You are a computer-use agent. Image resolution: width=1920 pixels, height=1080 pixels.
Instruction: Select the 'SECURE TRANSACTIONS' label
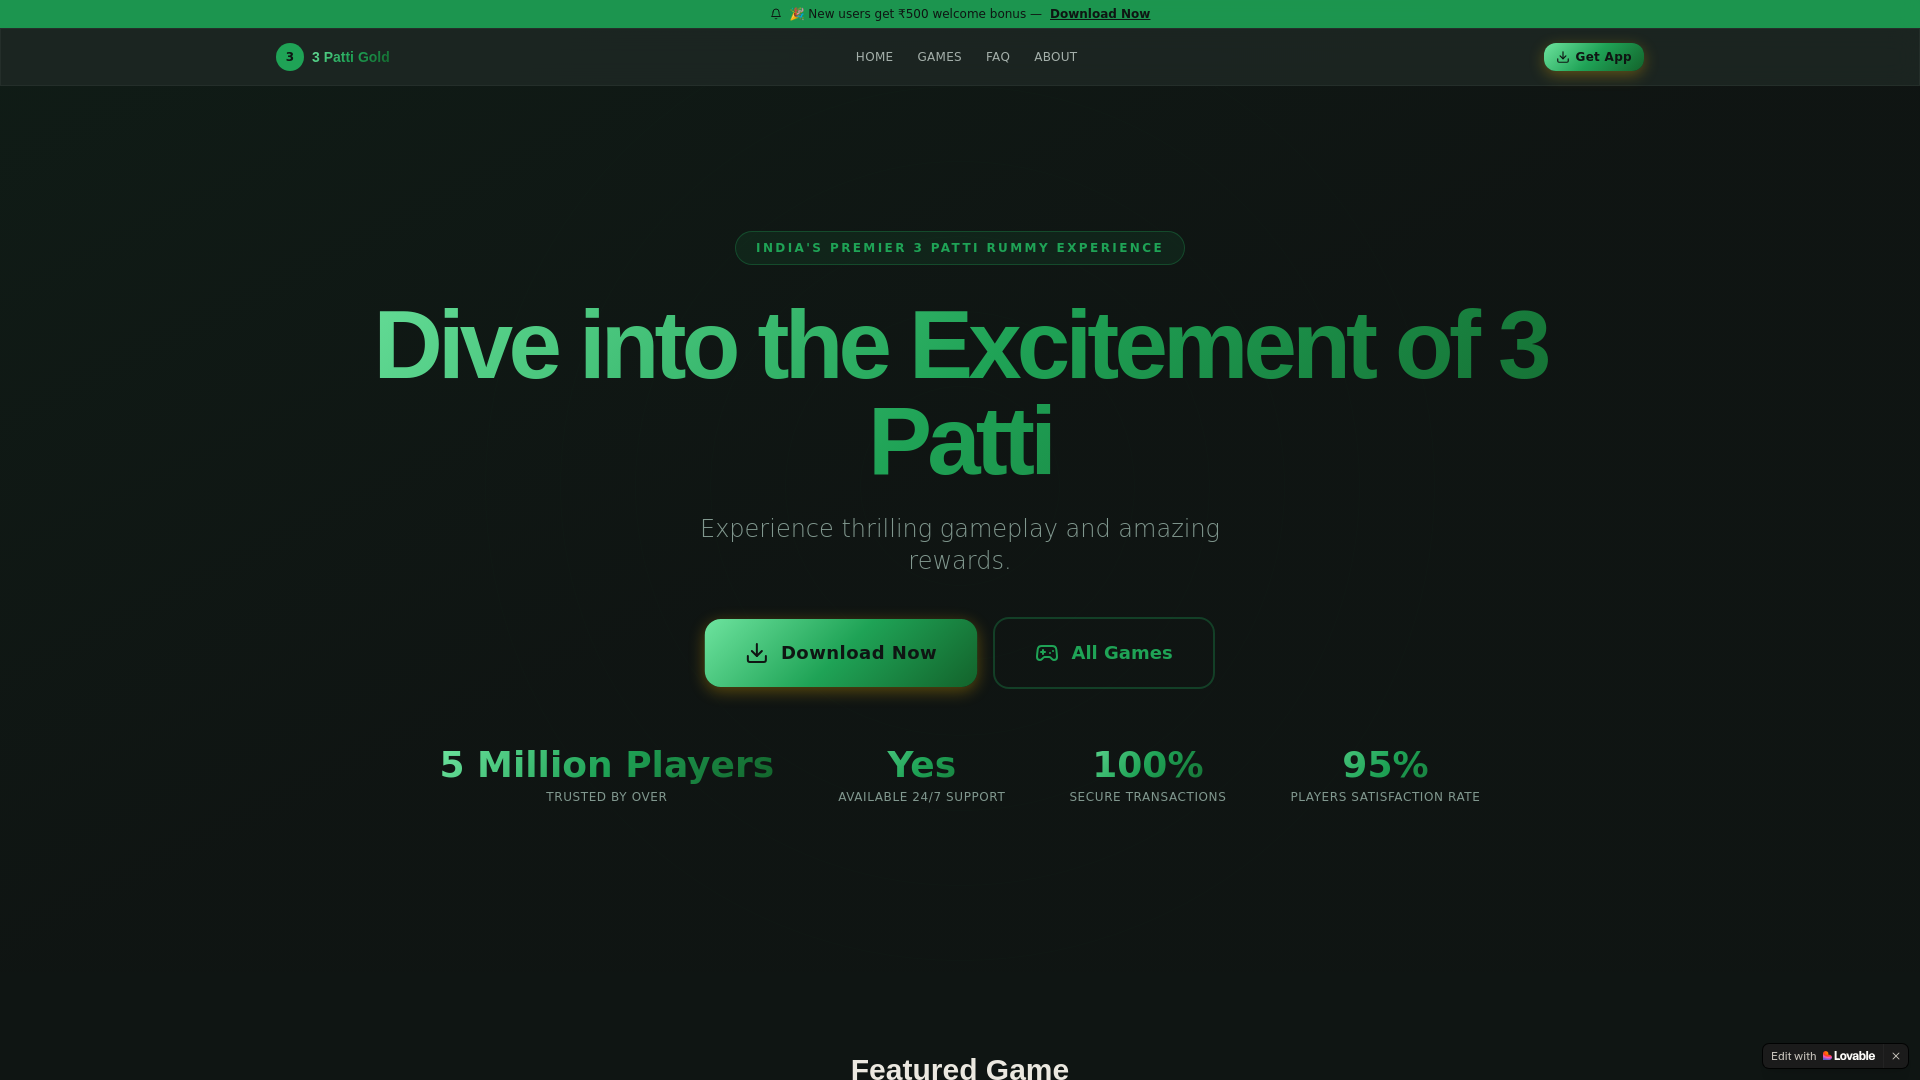1148,797
